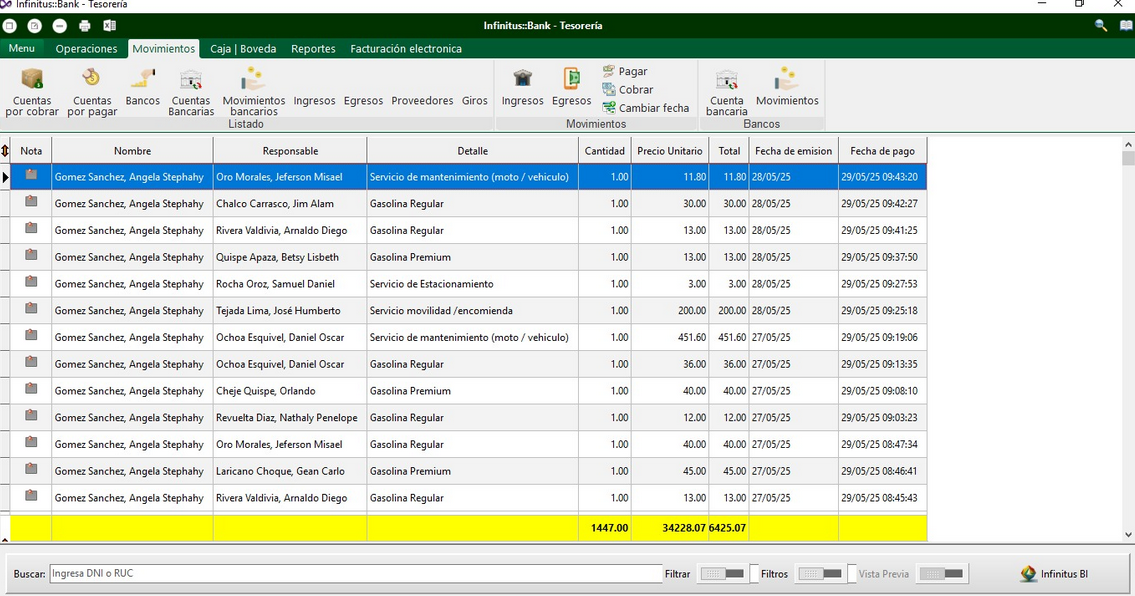Screen dimensions: 1135x596
Task: Export to Excel from title bar
Action: coord(110,26)
